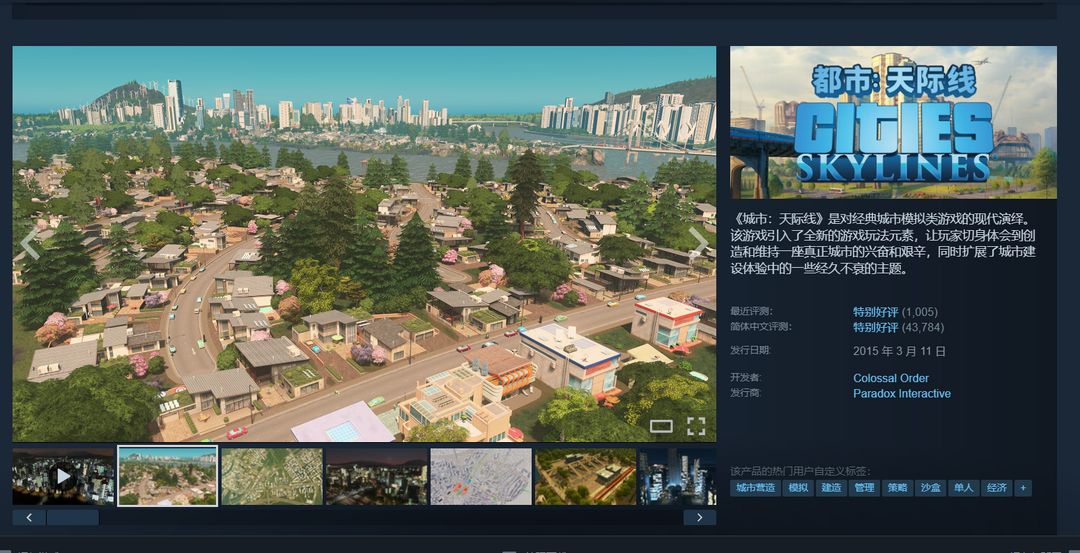Select the highlighted suburban neighborhood thumbnail

tap(167, 476)
